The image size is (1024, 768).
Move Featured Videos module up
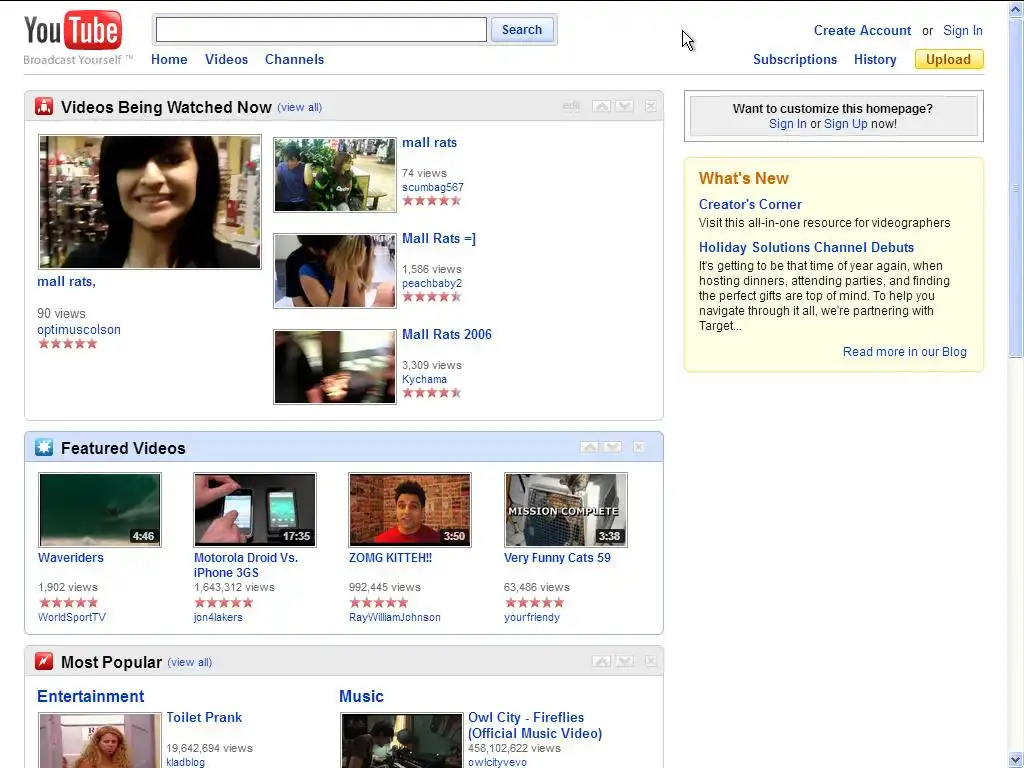click(x=589, y=447)
